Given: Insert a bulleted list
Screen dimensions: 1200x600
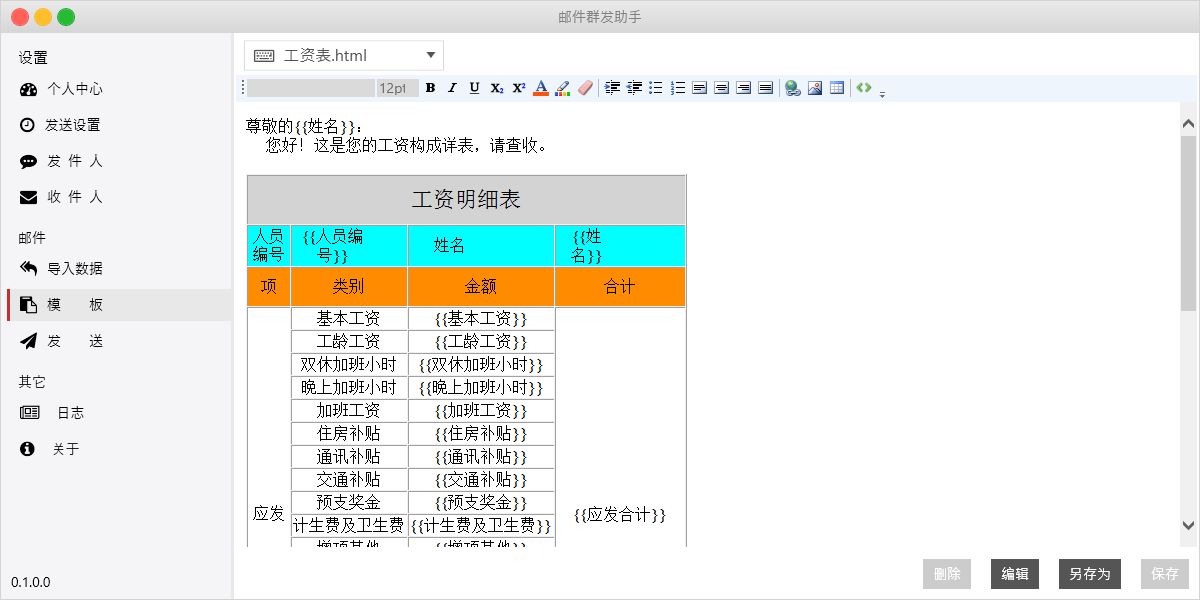Looking at the screenshot, I should [656, 88].
